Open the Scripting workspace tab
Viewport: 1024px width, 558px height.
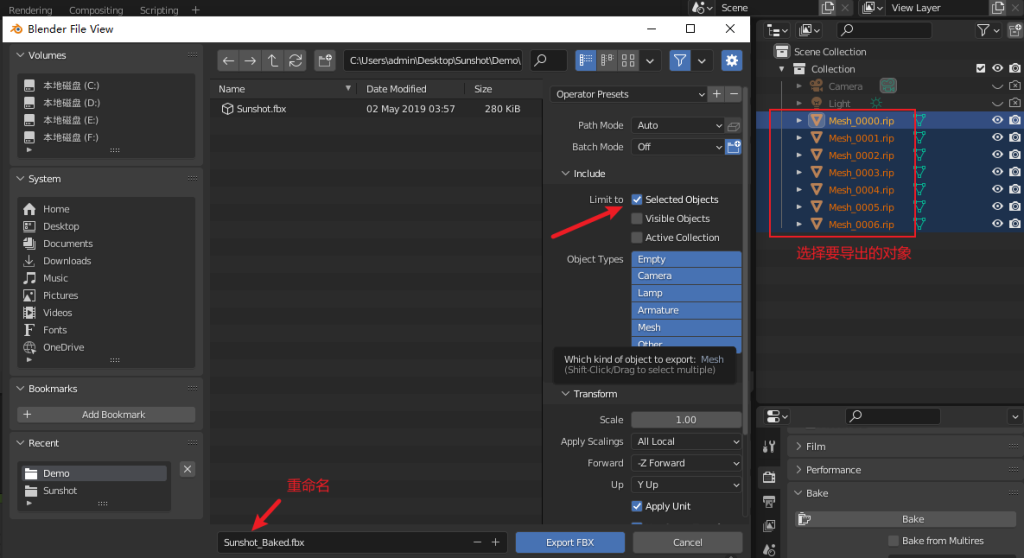(161, 10)
